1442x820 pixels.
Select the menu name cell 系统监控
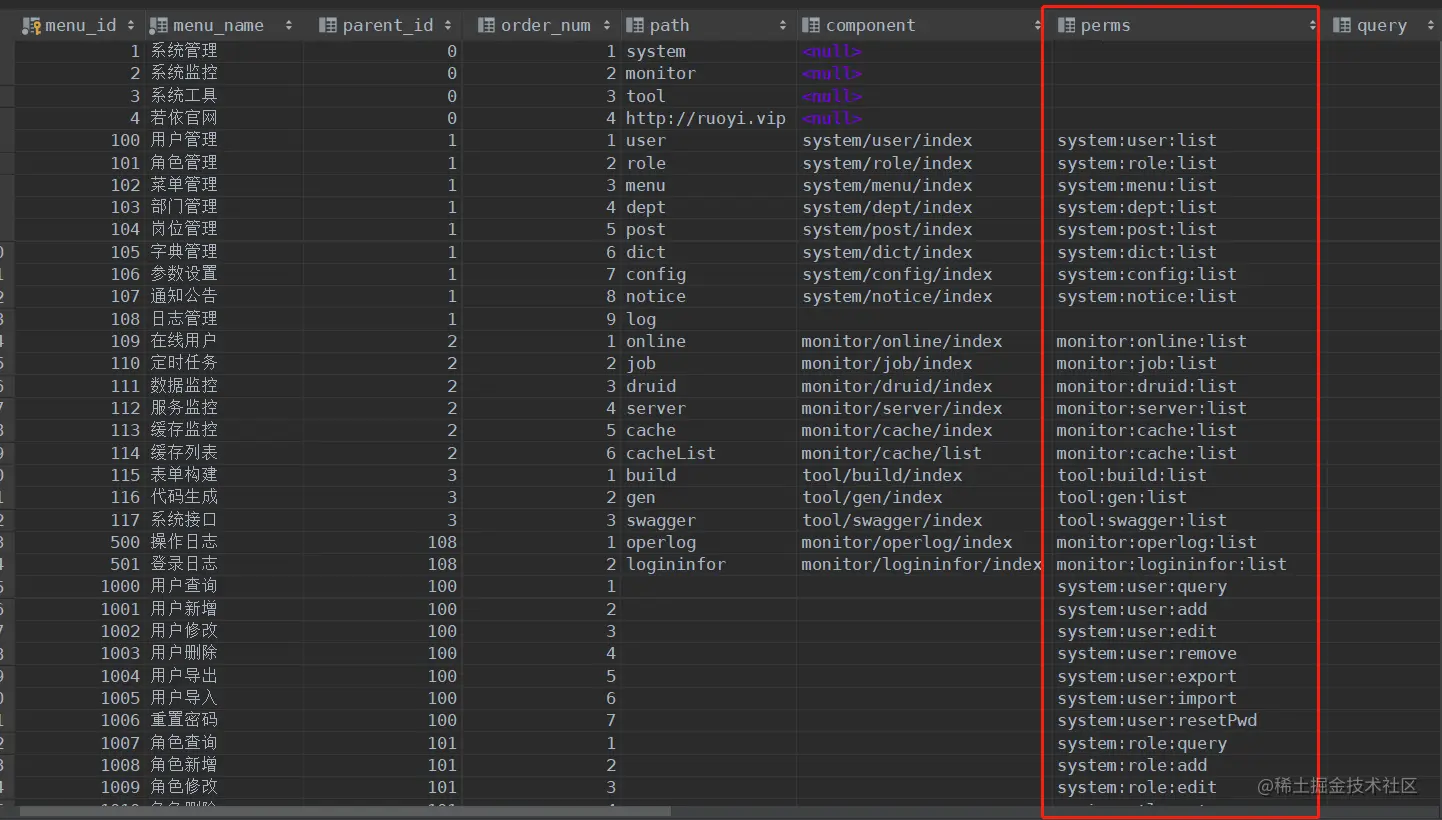tap(184, 73)
